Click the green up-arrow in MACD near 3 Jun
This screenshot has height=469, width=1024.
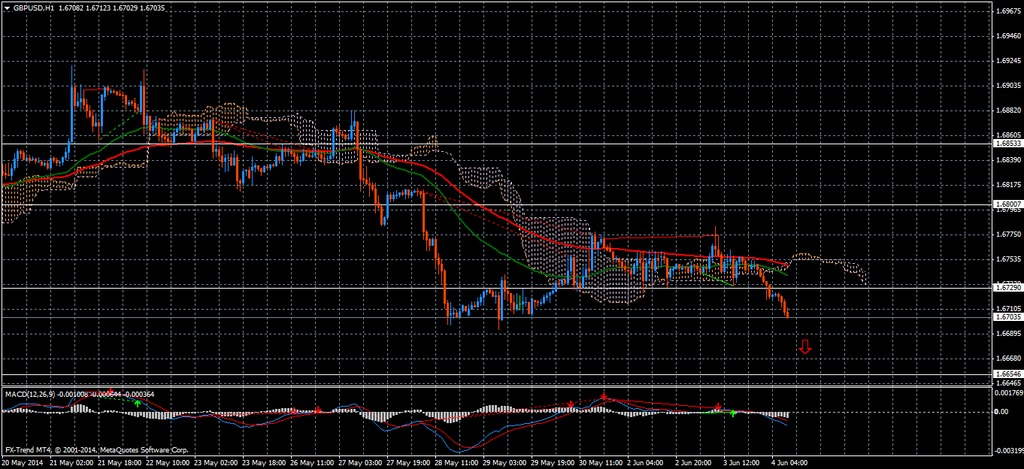pyautogui.click(x=732, y=412)
